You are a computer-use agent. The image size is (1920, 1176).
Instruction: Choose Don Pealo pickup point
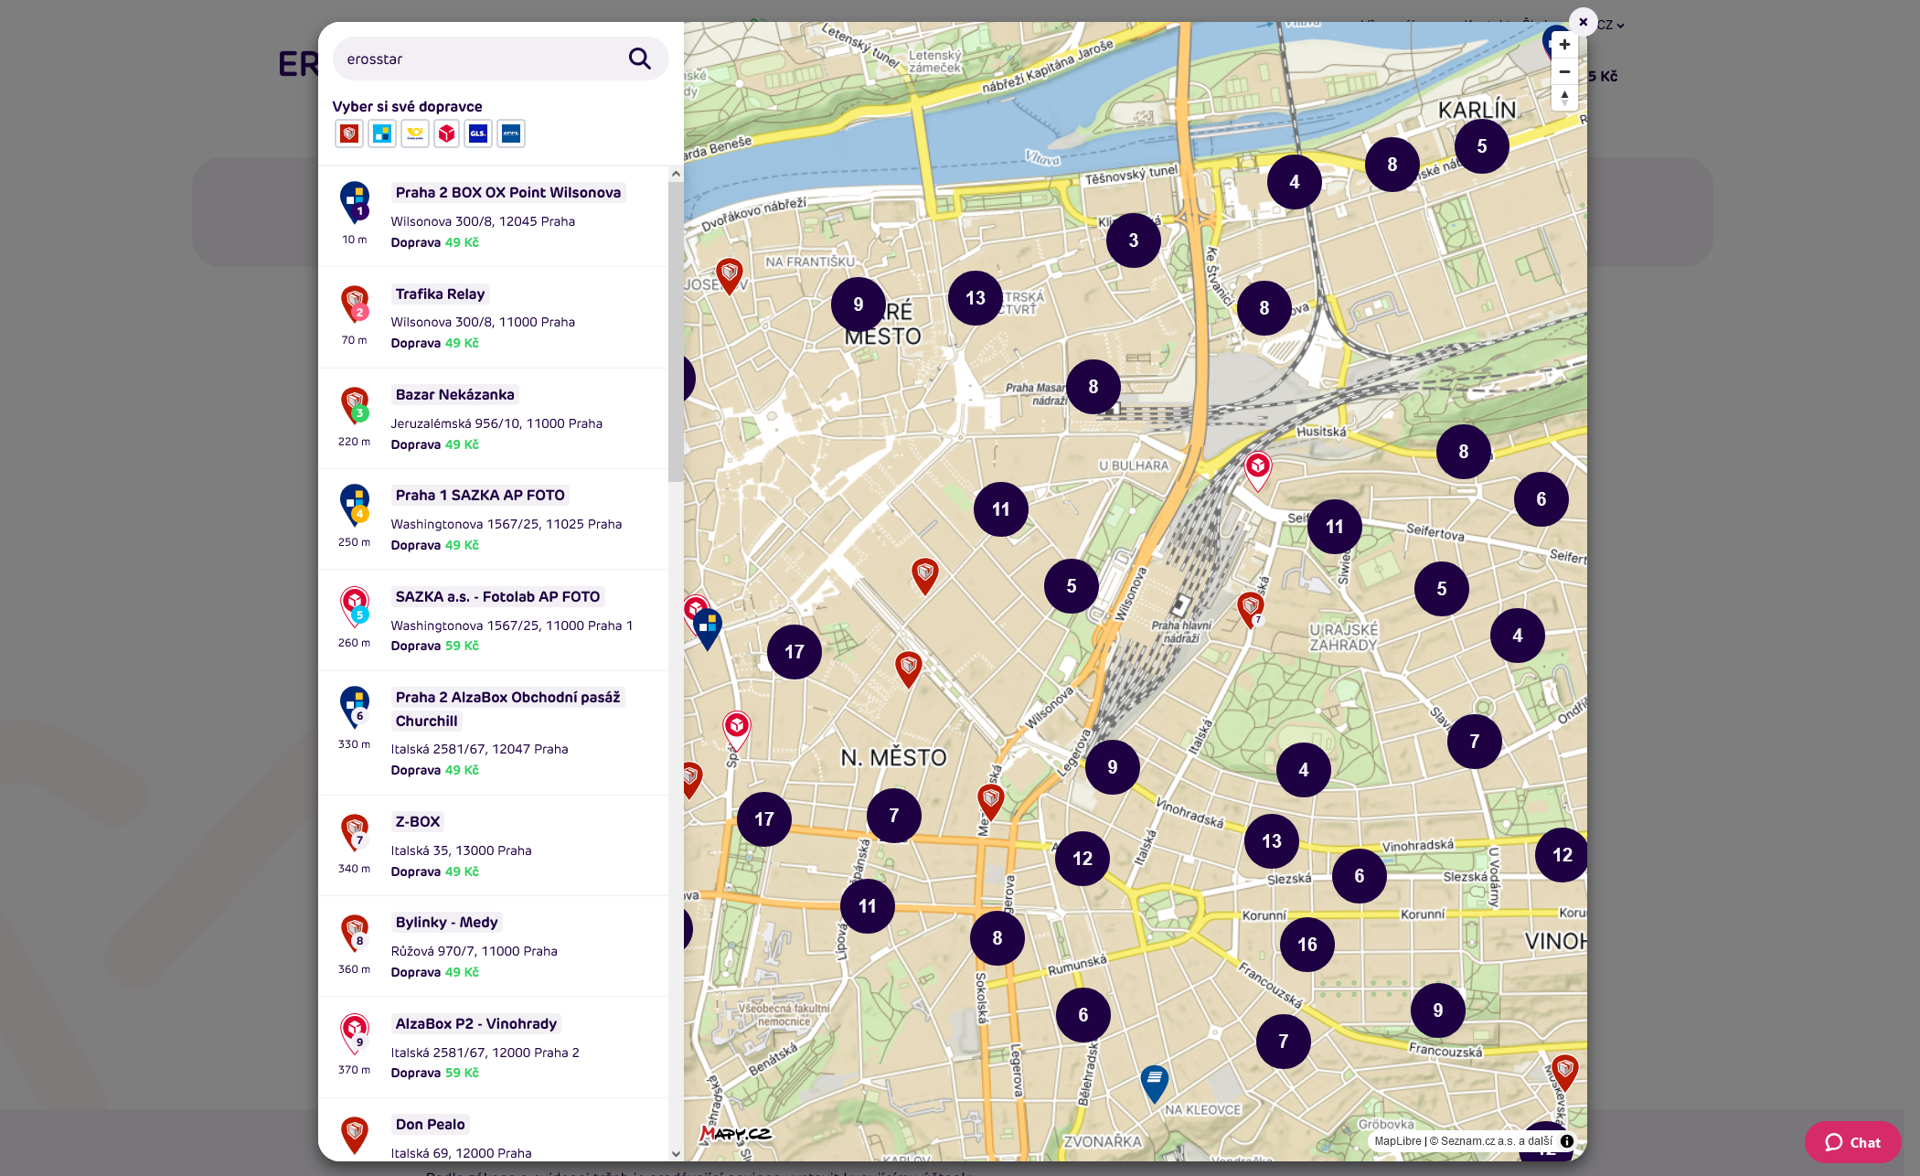click(x=493, y=1130)
